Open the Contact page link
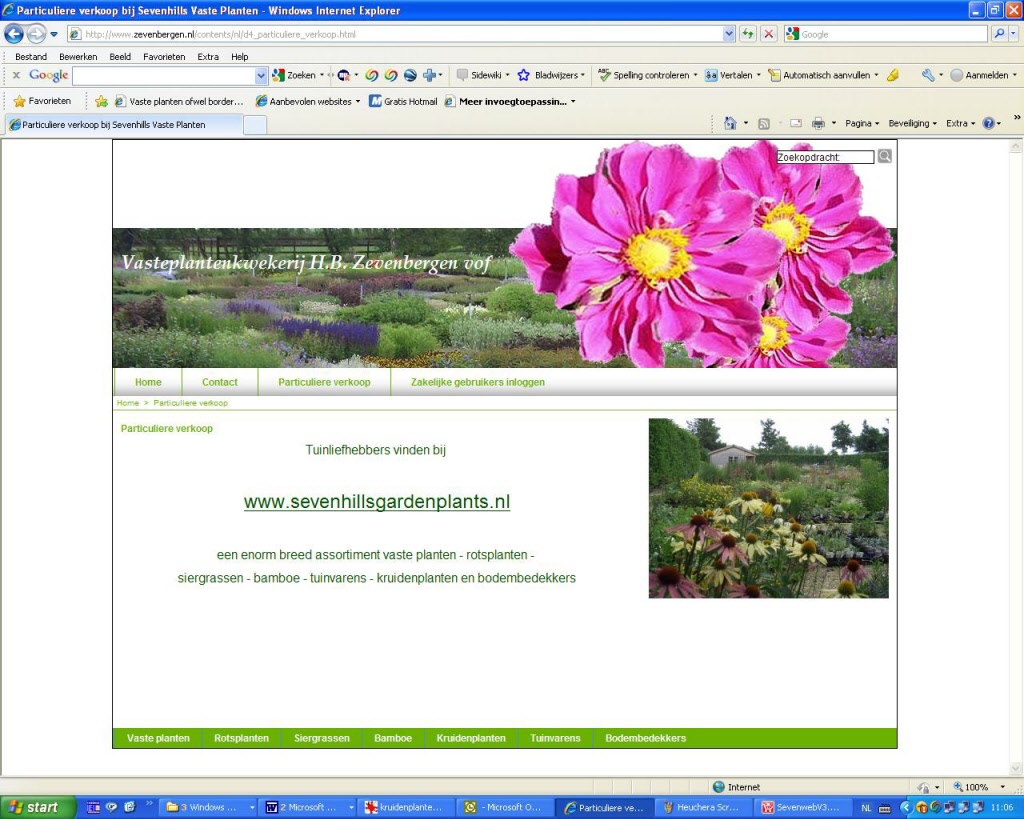1024x819 pixels. coord(219,382)
